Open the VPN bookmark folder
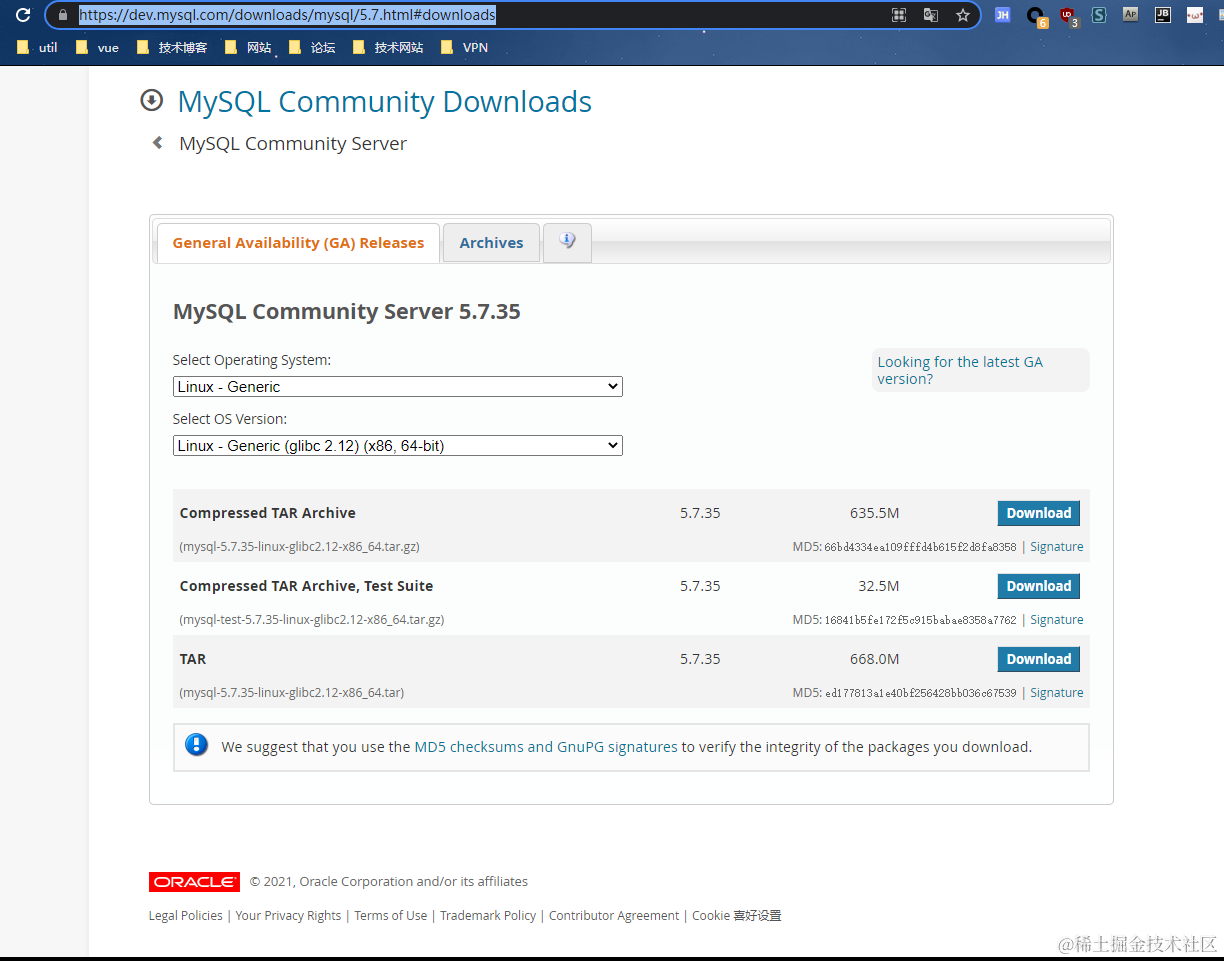The image size is (1224, 961). pyautogui.click(x=464, y=47)
